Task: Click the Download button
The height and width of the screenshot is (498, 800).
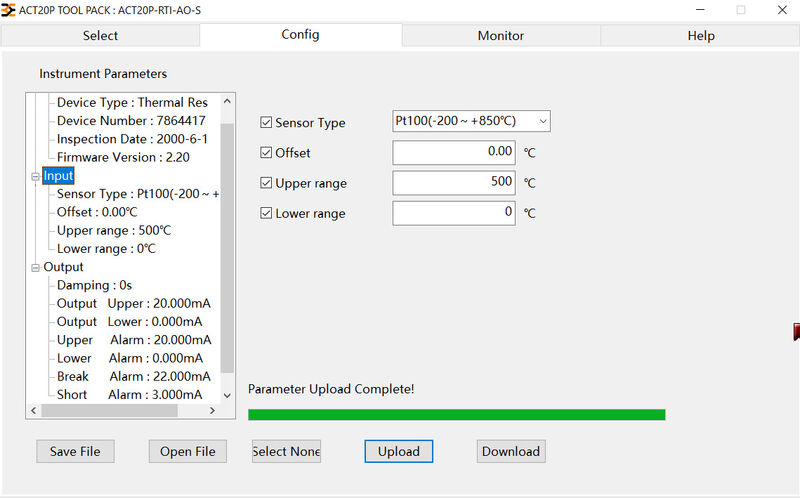Action: [511, 451]
